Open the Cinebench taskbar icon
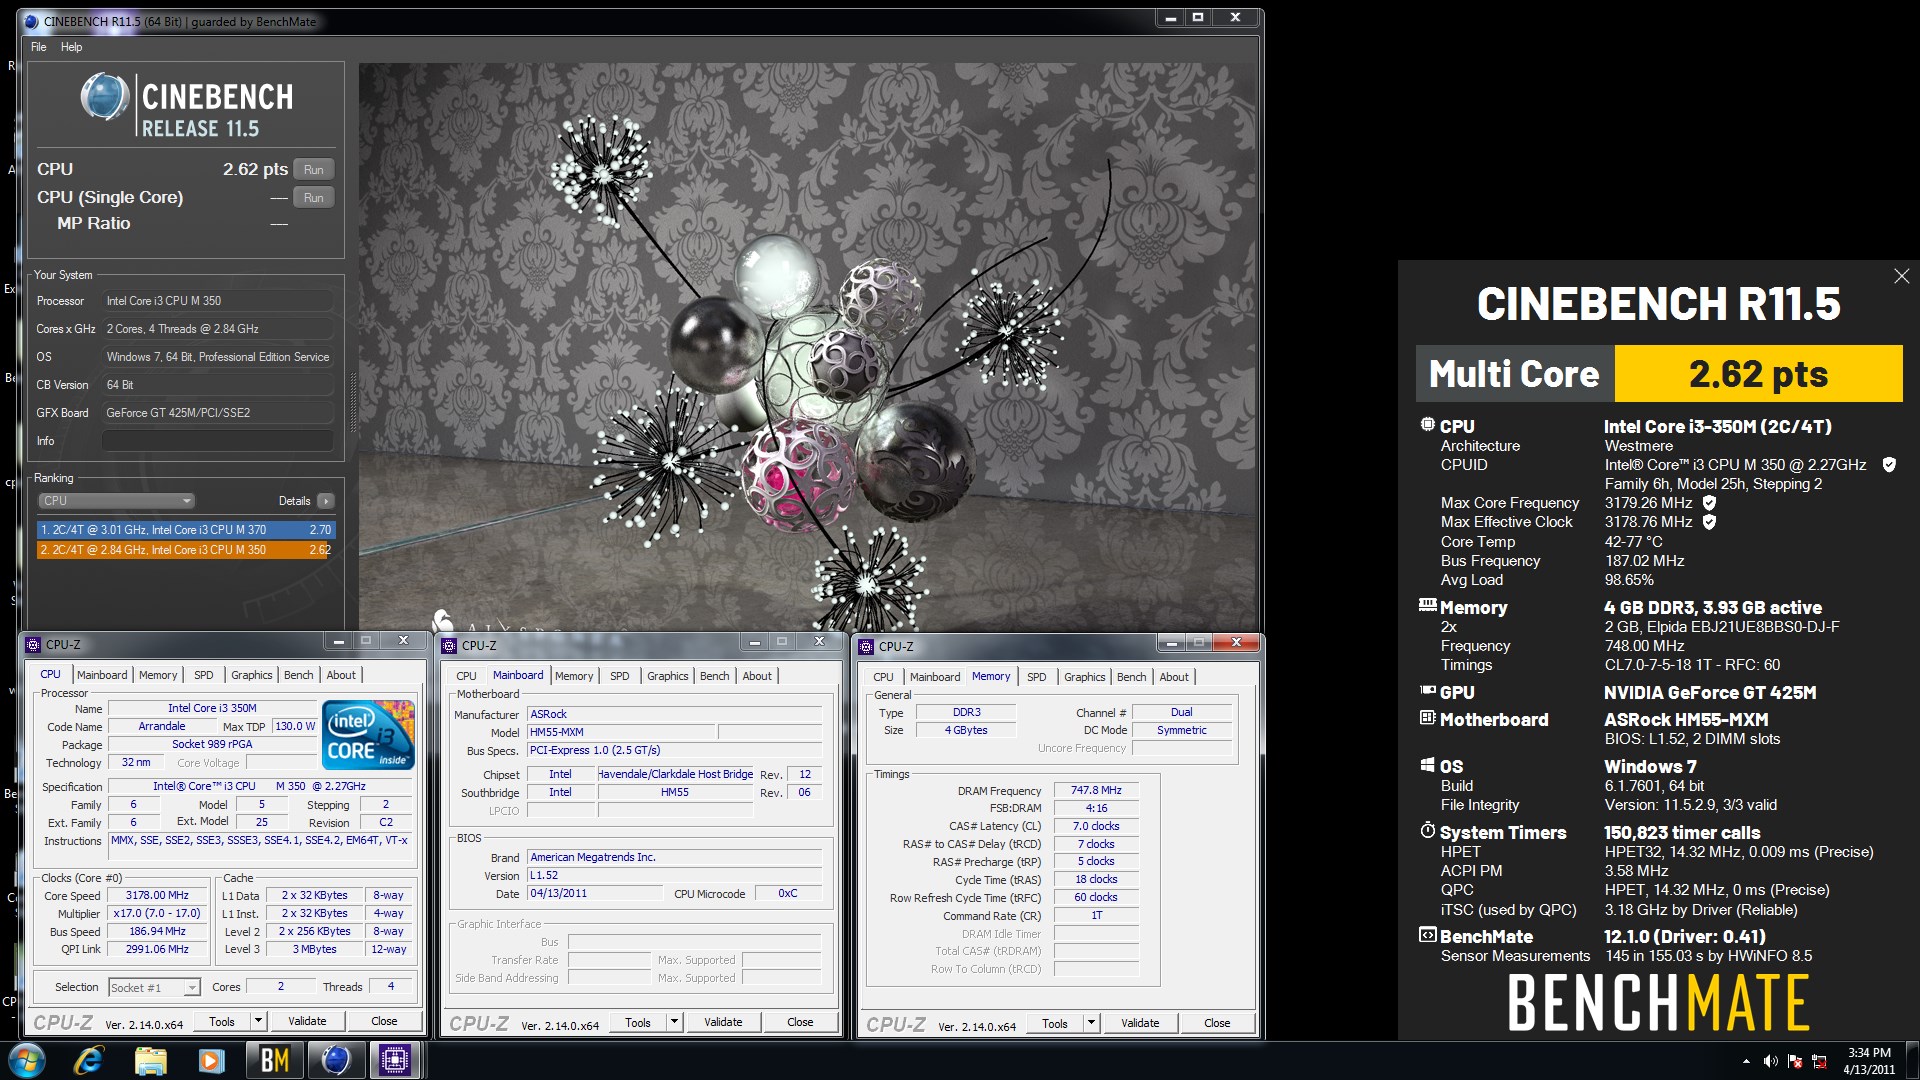Image resolution: width=1920 pixels, height=1080 pixels. coord(334,1060)
